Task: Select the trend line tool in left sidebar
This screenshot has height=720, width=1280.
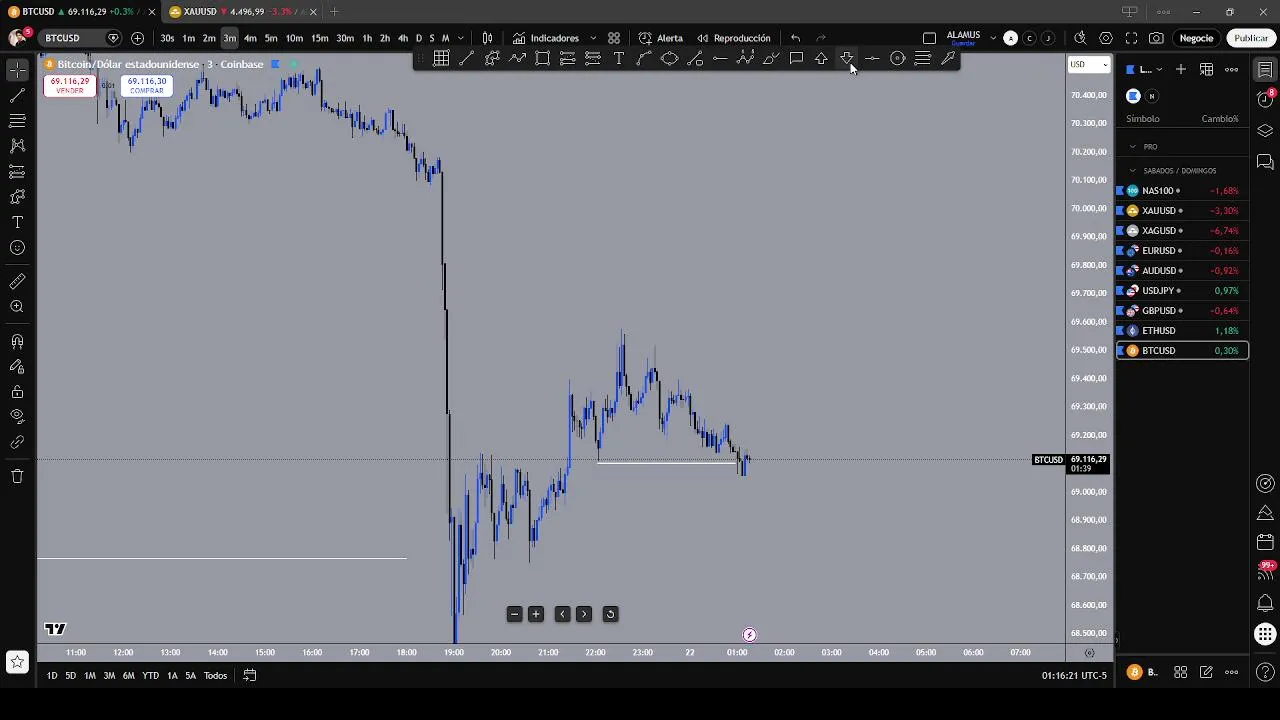Action: click(x=17, y=96)
